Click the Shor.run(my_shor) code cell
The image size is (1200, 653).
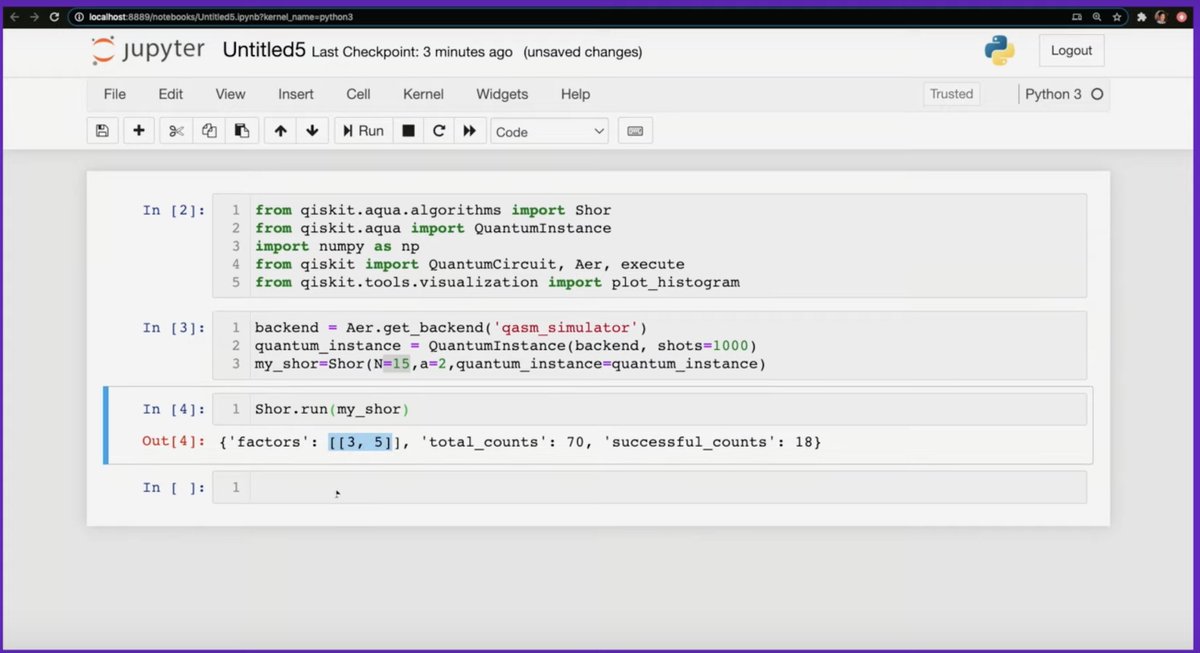667,409
